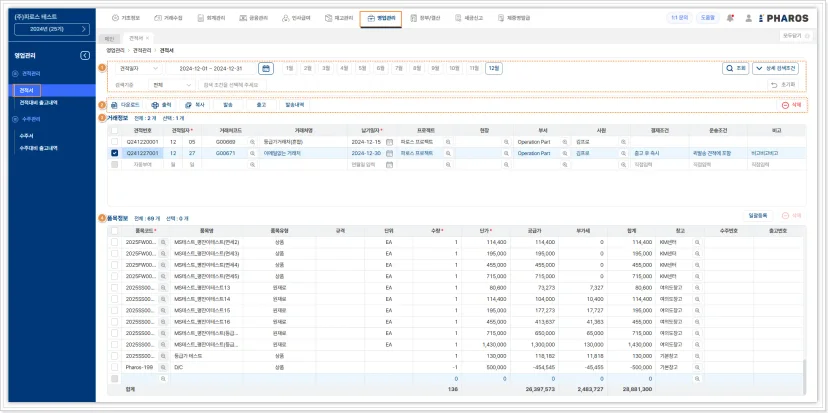828x413 pixels.
Task: Click the item list vertical scrollbar
Action: click(x=804, y=375)
